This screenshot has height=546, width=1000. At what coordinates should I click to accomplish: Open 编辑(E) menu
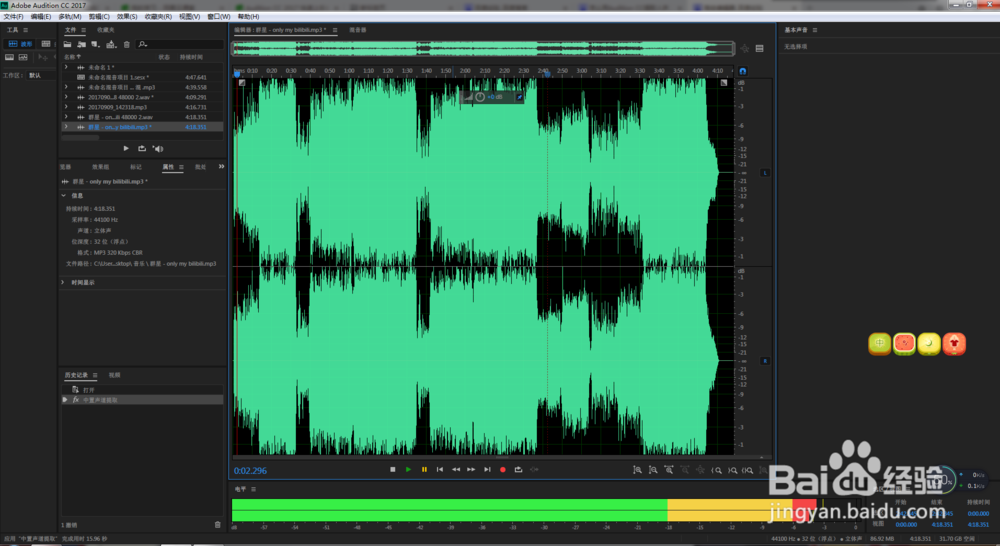[x=41, y=17]
